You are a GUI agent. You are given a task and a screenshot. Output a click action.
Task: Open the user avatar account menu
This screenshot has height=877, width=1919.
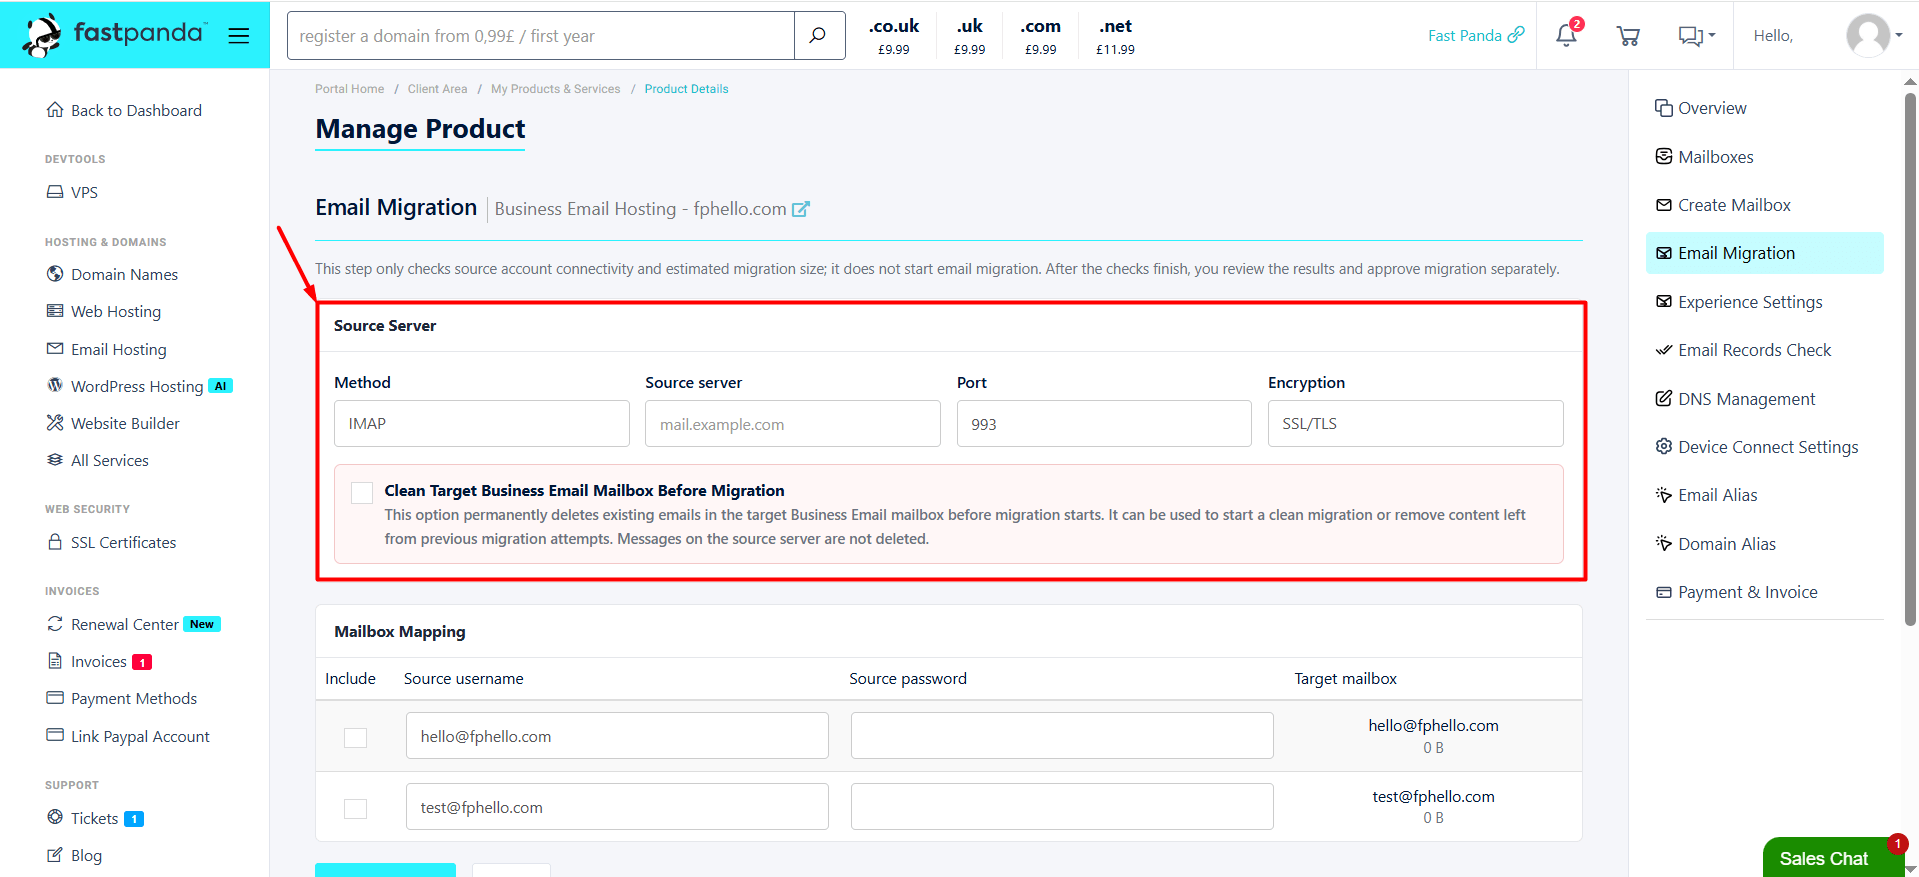click(x=1873, y=36)
